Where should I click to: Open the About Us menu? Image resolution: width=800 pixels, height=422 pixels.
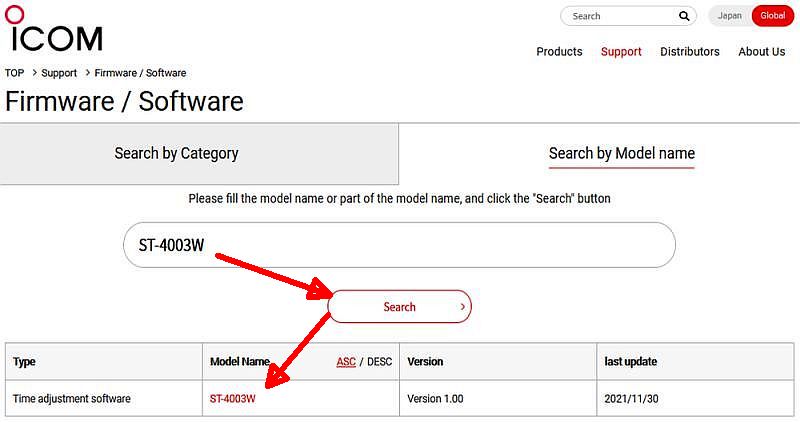[x=762, y=52]
